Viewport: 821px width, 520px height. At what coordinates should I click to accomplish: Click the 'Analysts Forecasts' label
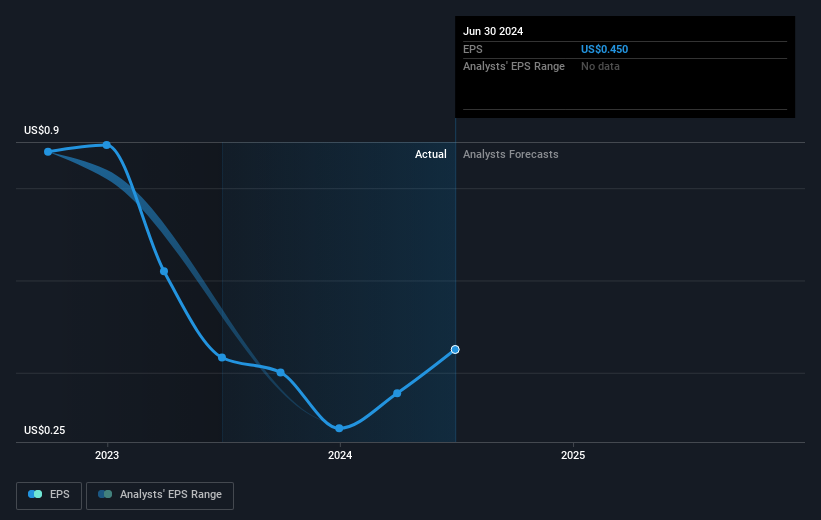511,154
